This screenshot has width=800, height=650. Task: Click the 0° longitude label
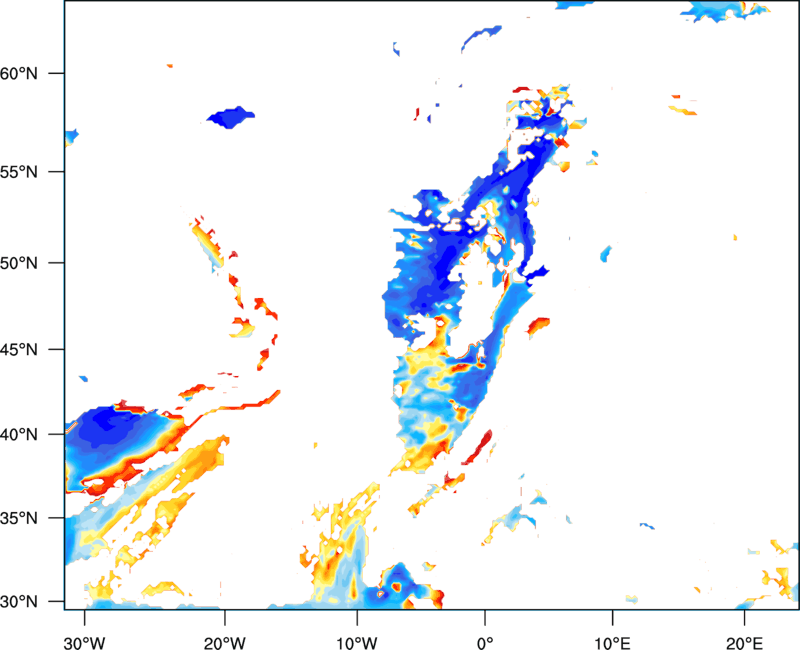pos(485,643)
